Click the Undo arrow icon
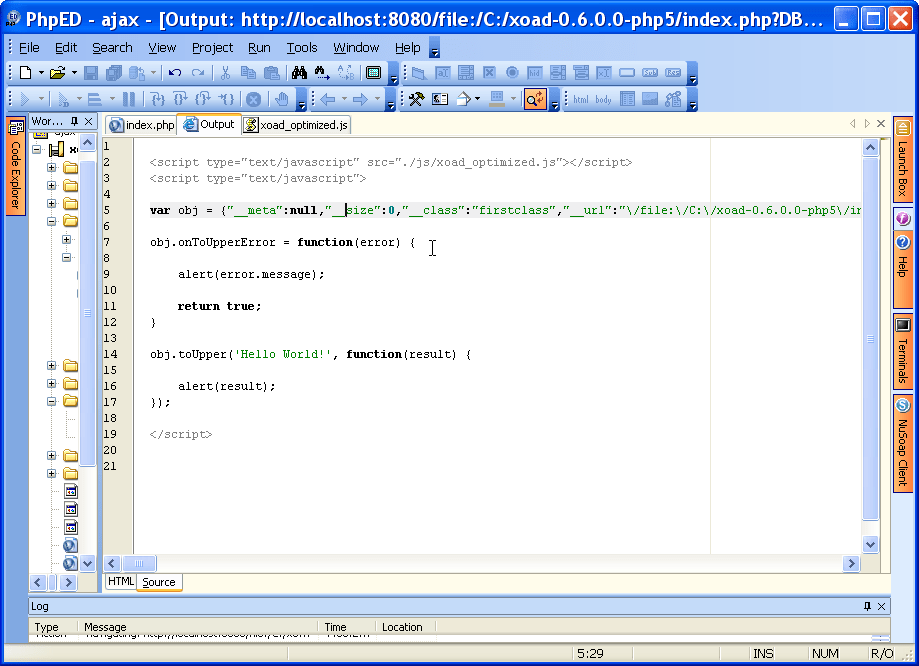 coord(175,73)
